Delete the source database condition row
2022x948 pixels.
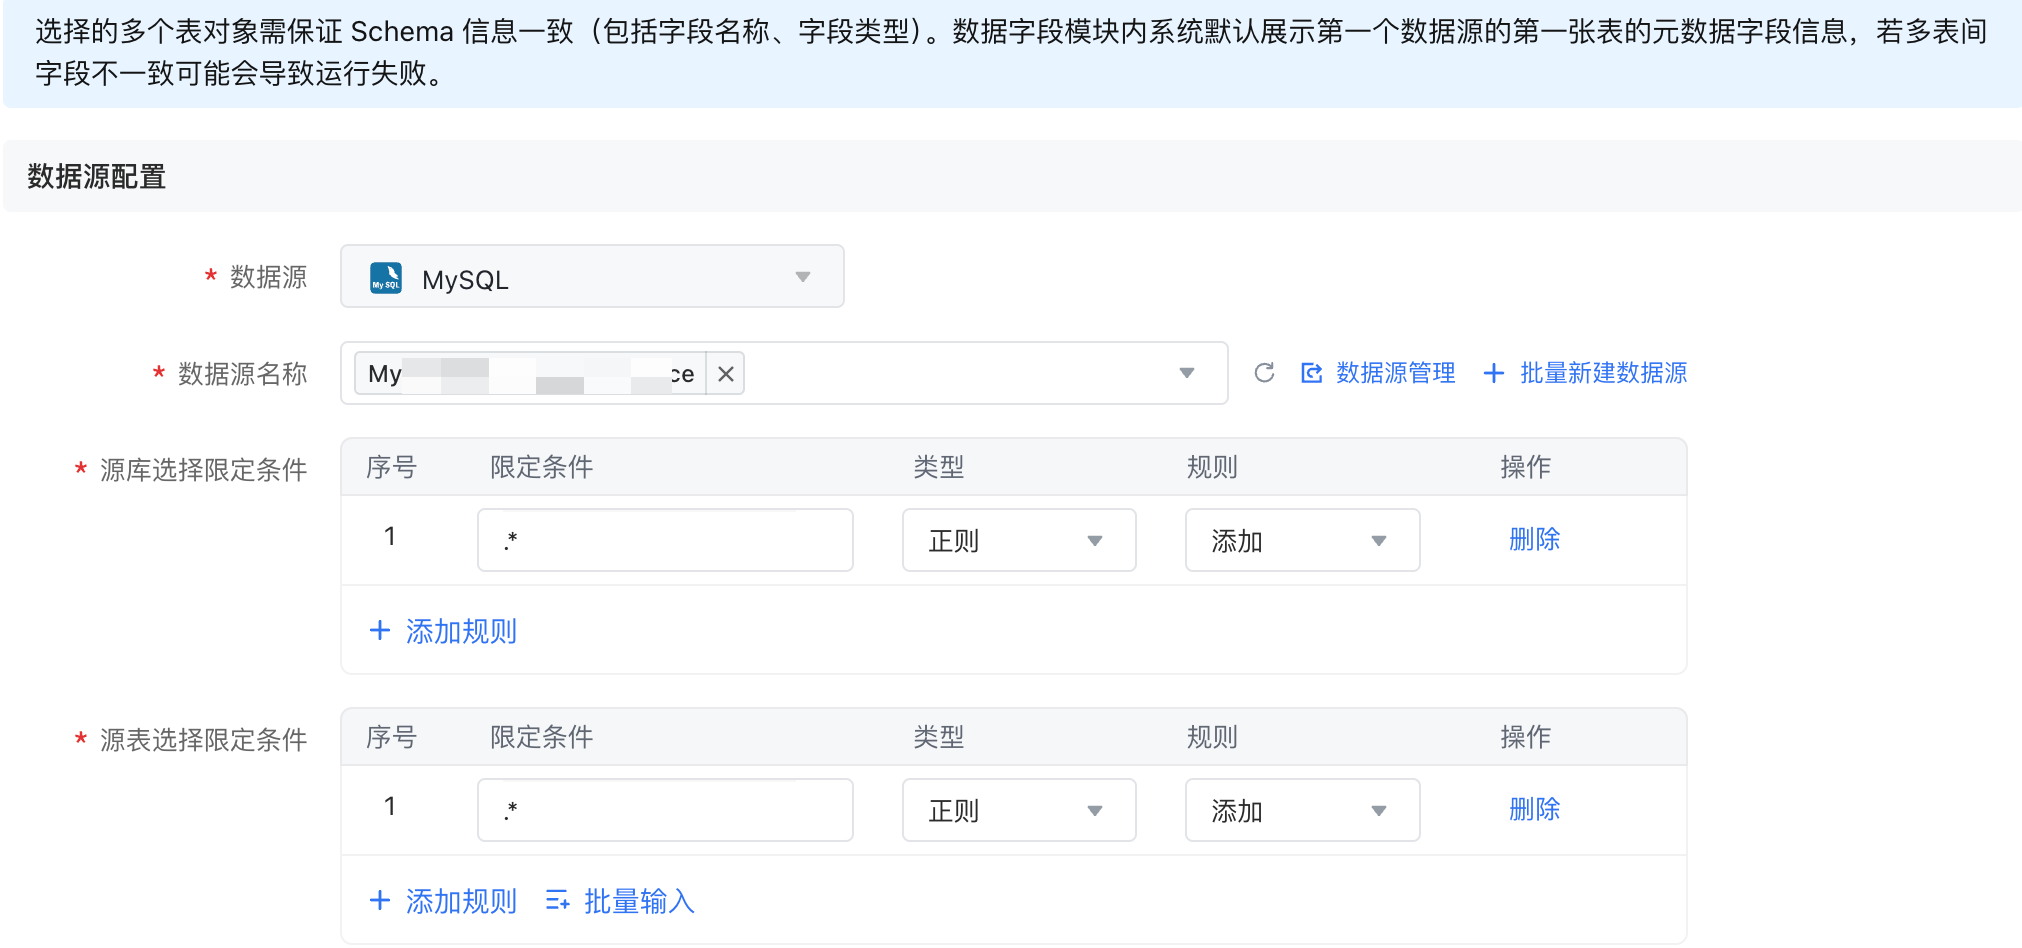[1534, 540]
